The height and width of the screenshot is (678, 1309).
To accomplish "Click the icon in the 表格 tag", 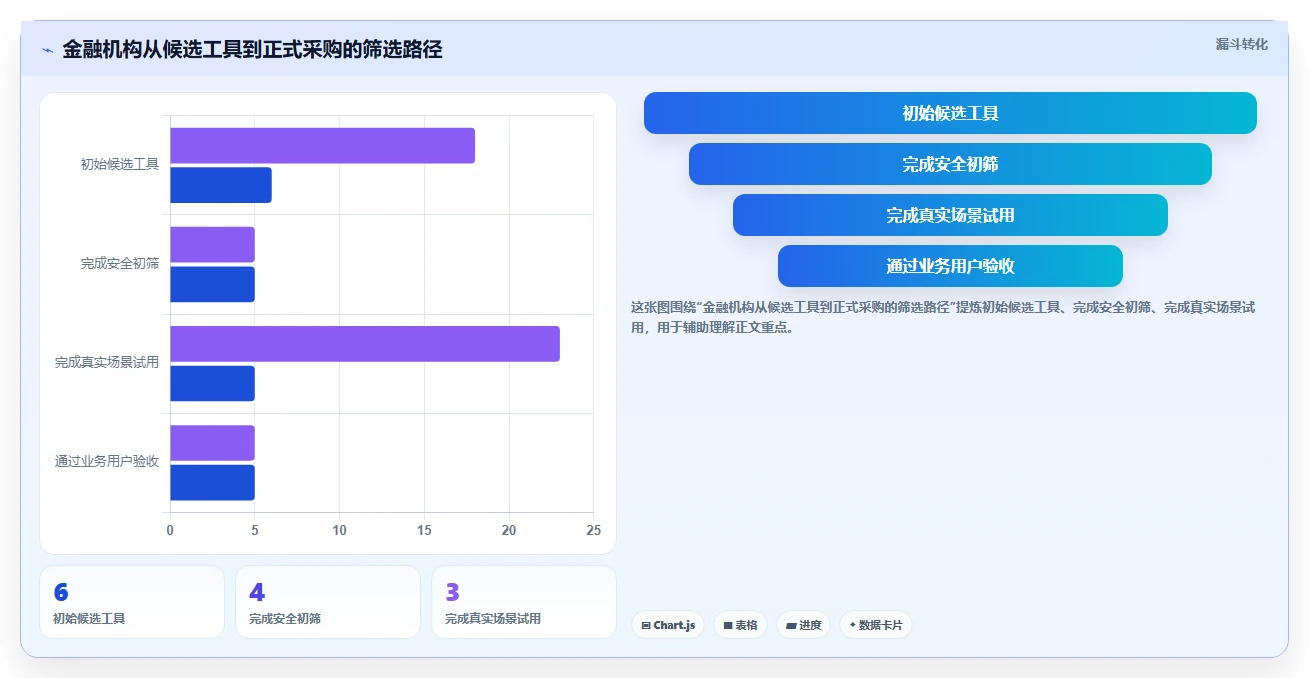I will tap(728, 625).
